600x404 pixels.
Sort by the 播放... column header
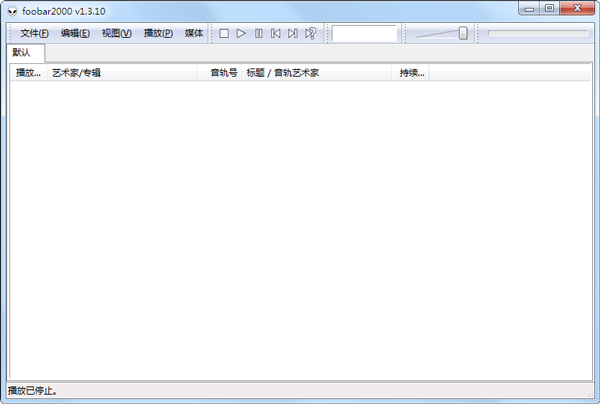click(x=28, y=73)
